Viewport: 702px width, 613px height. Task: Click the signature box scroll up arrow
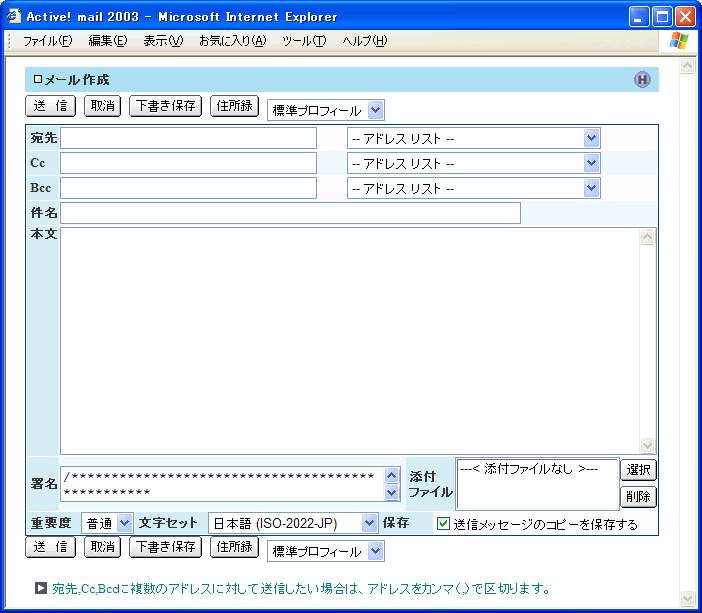tap(392, 476)
